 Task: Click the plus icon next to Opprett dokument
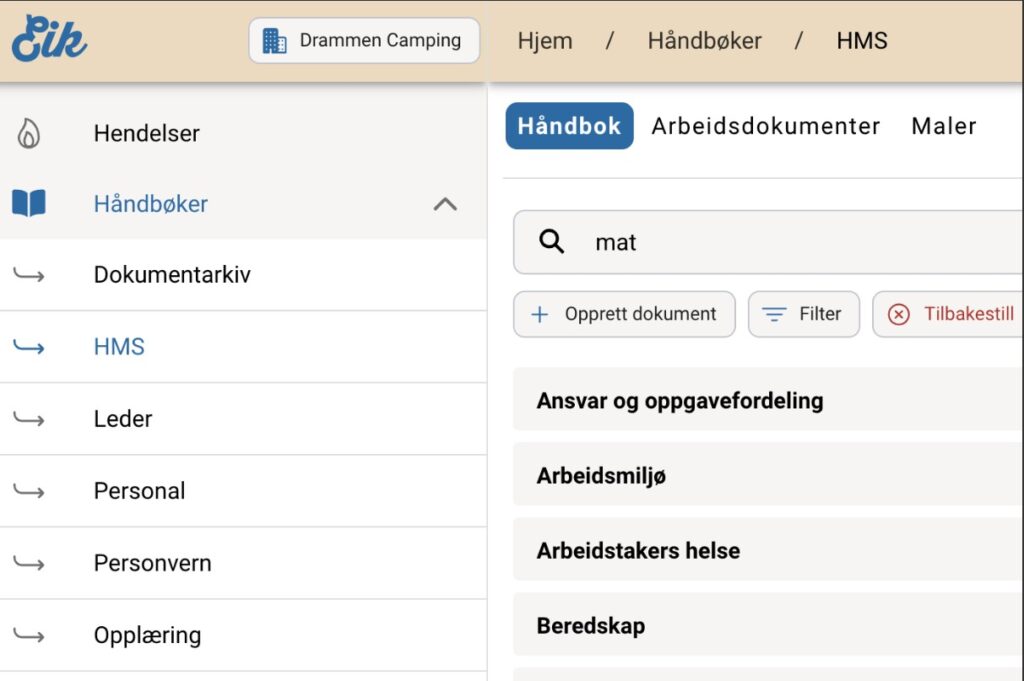[540, 314]
